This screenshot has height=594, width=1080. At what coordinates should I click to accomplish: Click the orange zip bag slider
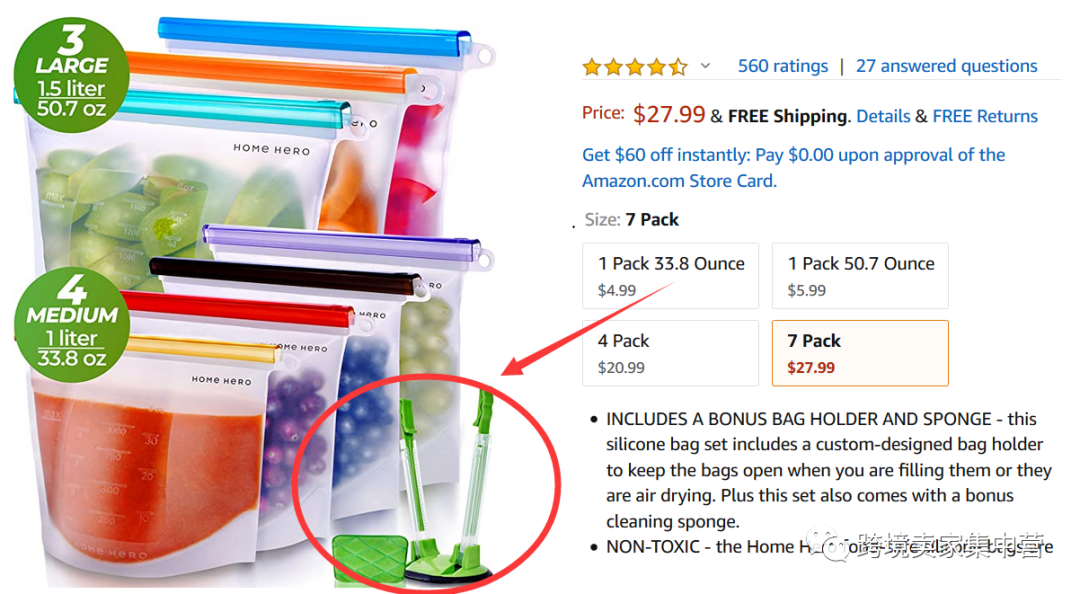(273, 74)
